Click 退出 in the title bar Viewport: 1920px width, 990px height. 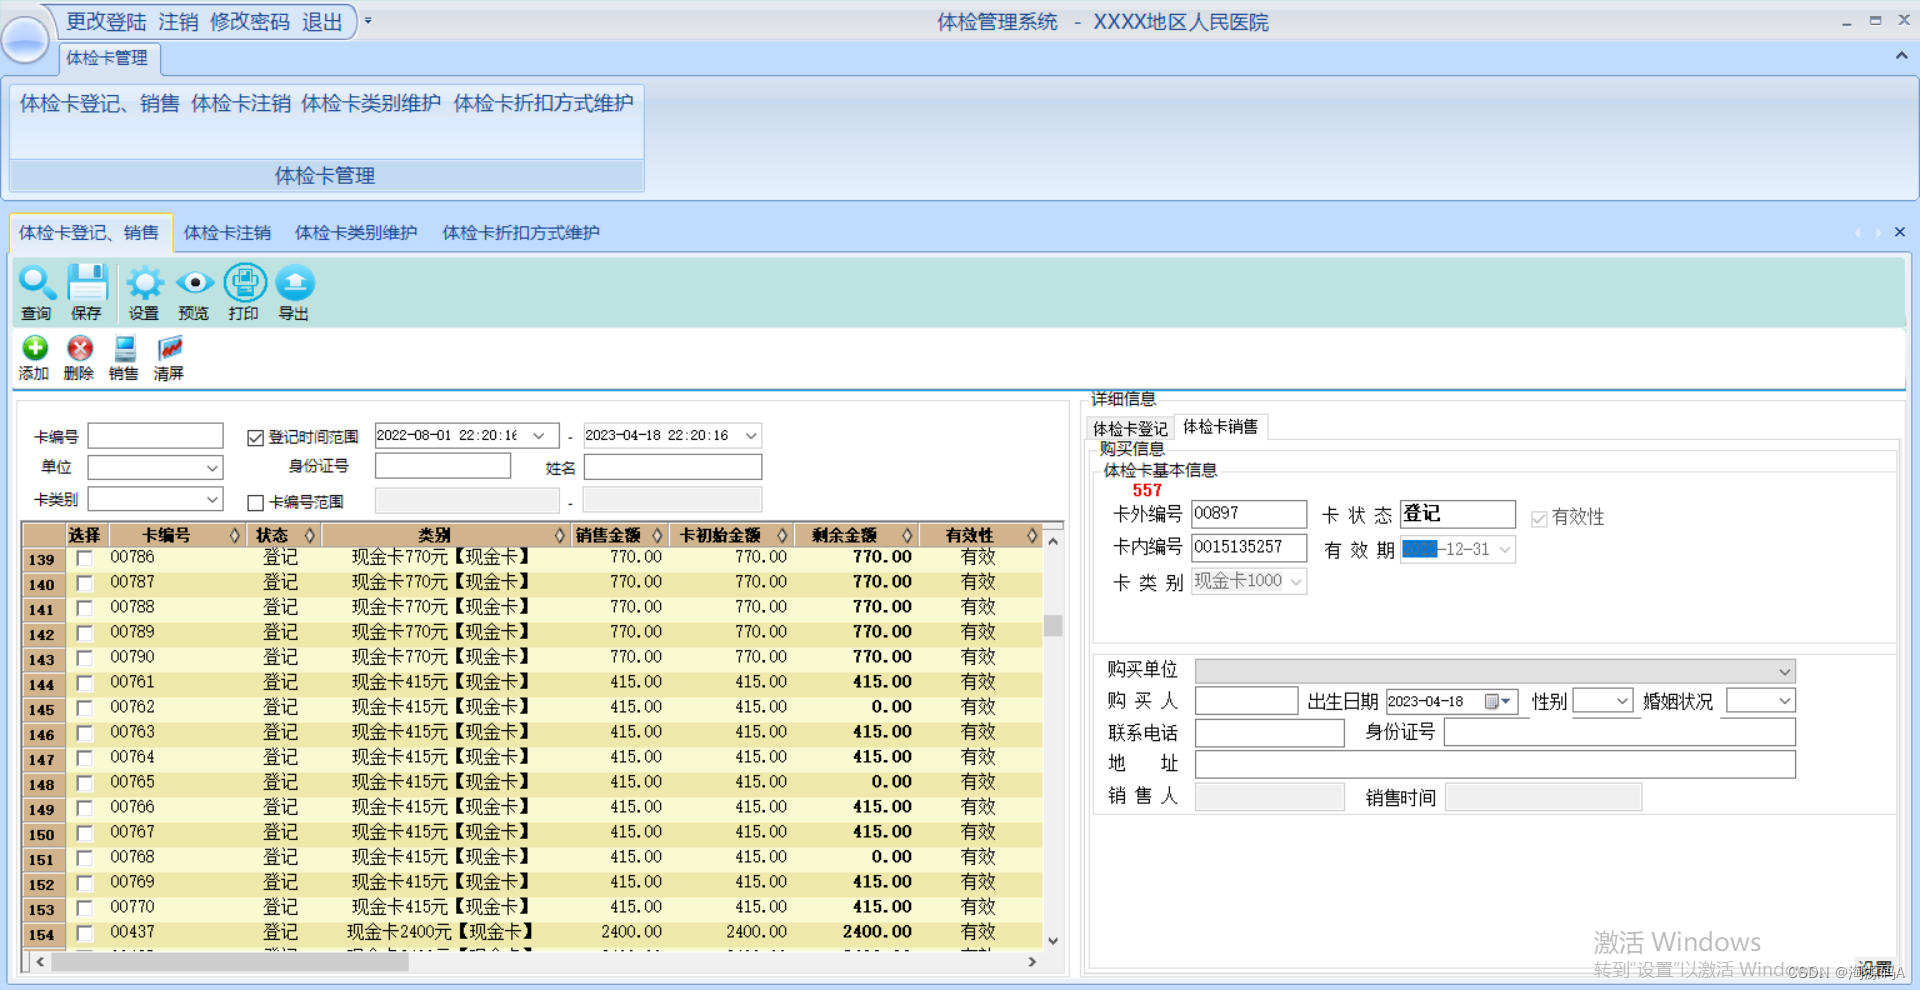pyautogui.click(x=322, y=22)
